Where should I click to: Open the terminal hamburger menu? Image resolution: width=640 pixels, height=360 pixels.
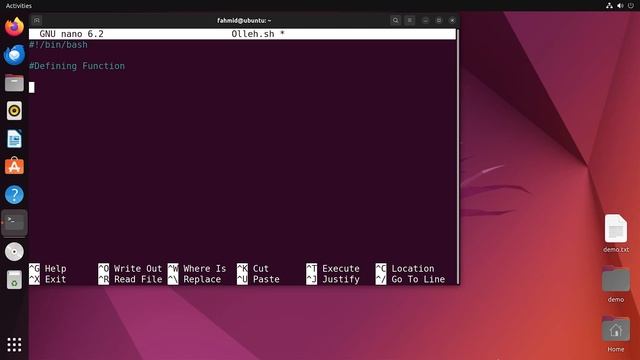(410, 20)
